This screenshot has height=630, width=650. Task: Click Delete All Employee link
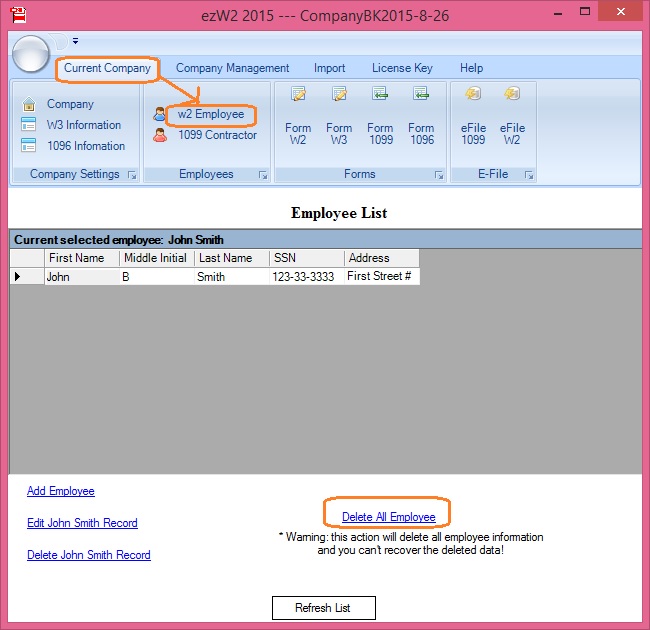click(388, 517)
